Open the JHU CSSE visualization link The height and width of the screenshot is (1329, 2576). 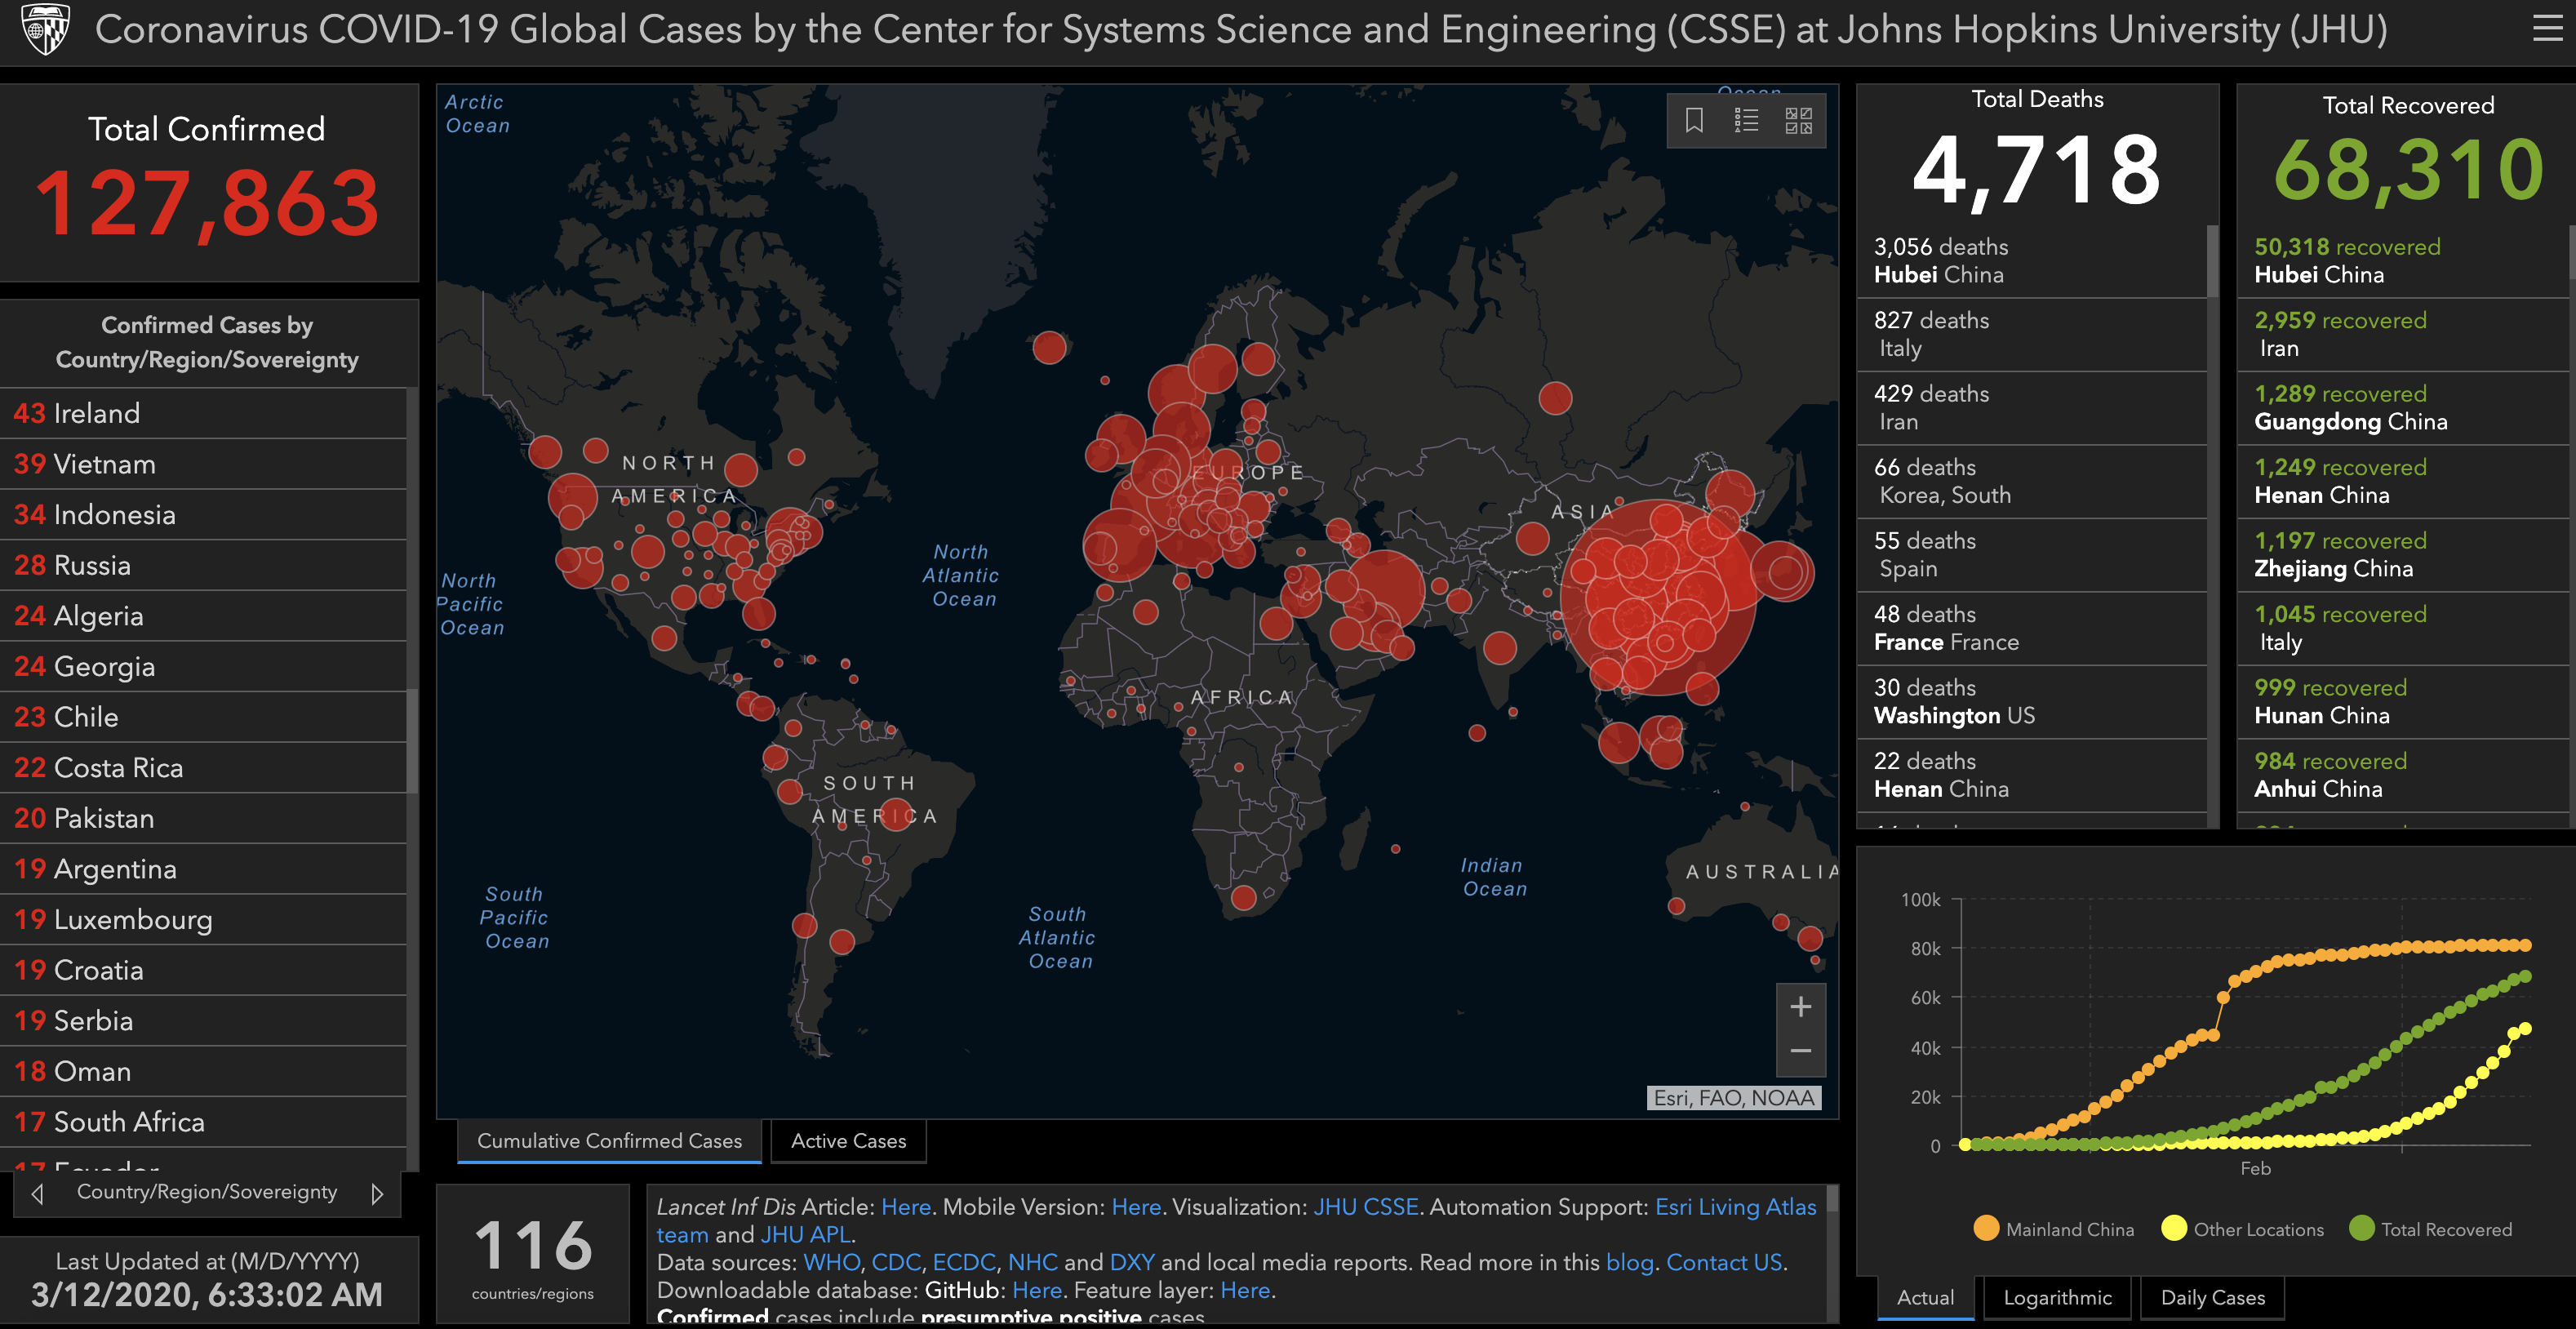click(1365, 1207)
